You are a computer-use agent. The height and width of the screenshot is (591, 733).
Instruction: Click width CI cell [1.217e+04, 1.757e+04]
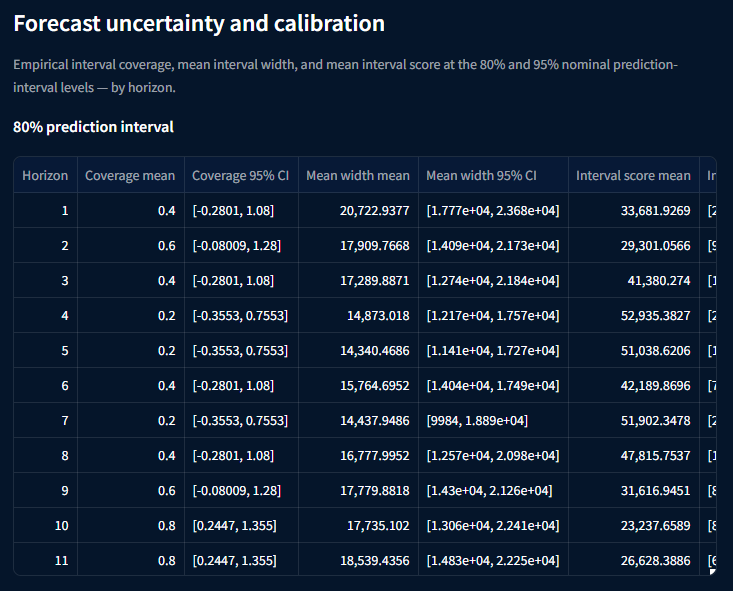point(493,316)
